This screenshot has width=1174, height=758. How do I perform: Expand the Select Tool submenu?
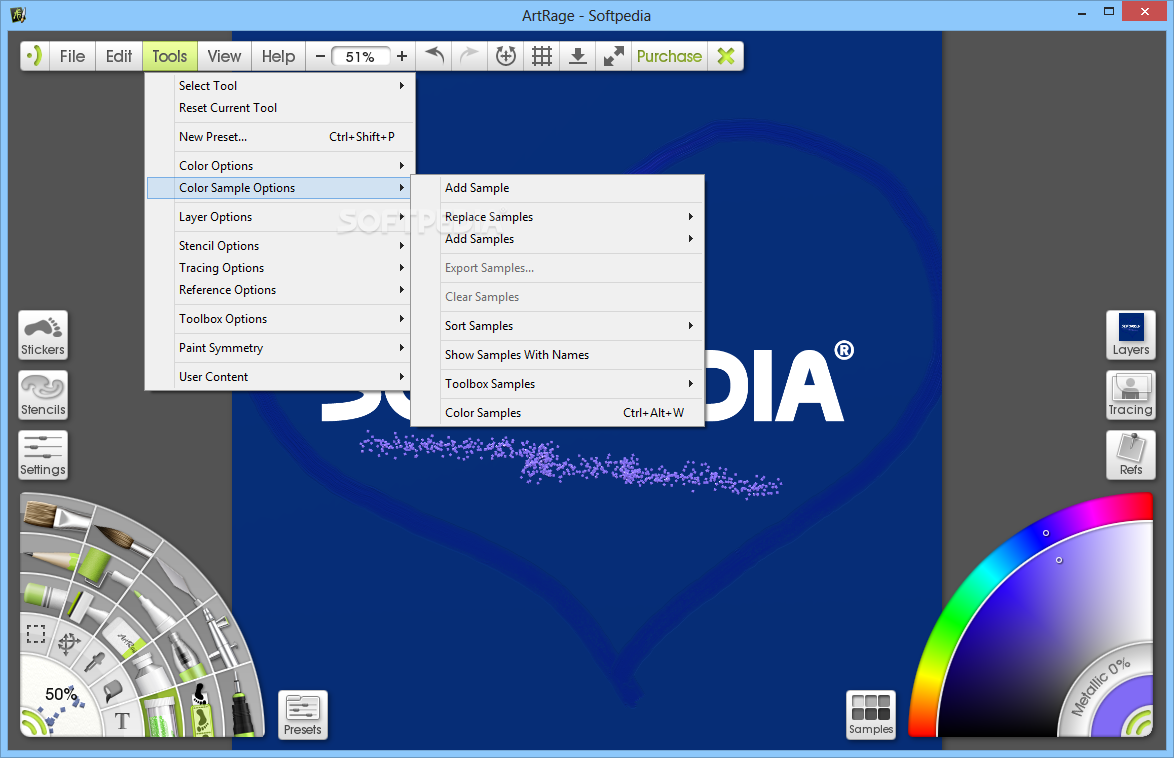pos(281,86)
